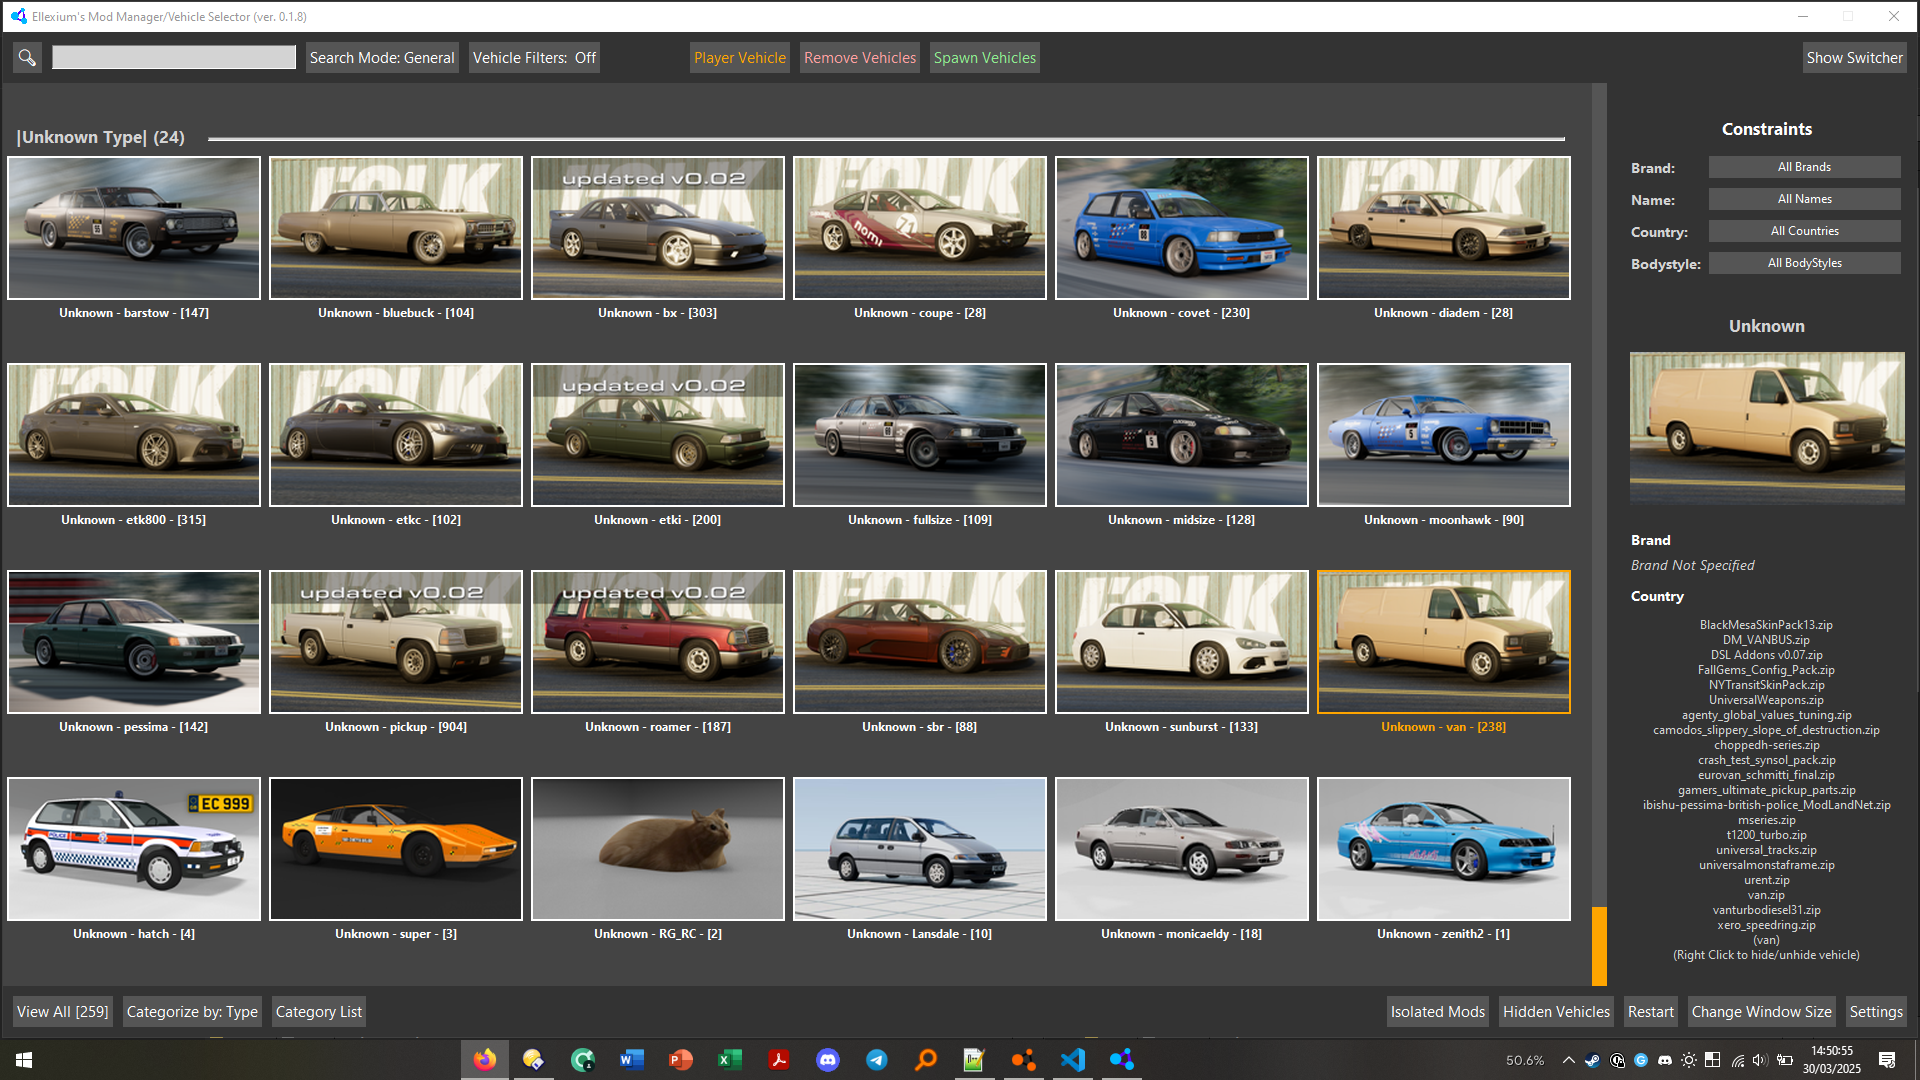Open the All Brands constraint dropdown
Viewport: 1920px width, 1080px height.
tap(1804, 167)
